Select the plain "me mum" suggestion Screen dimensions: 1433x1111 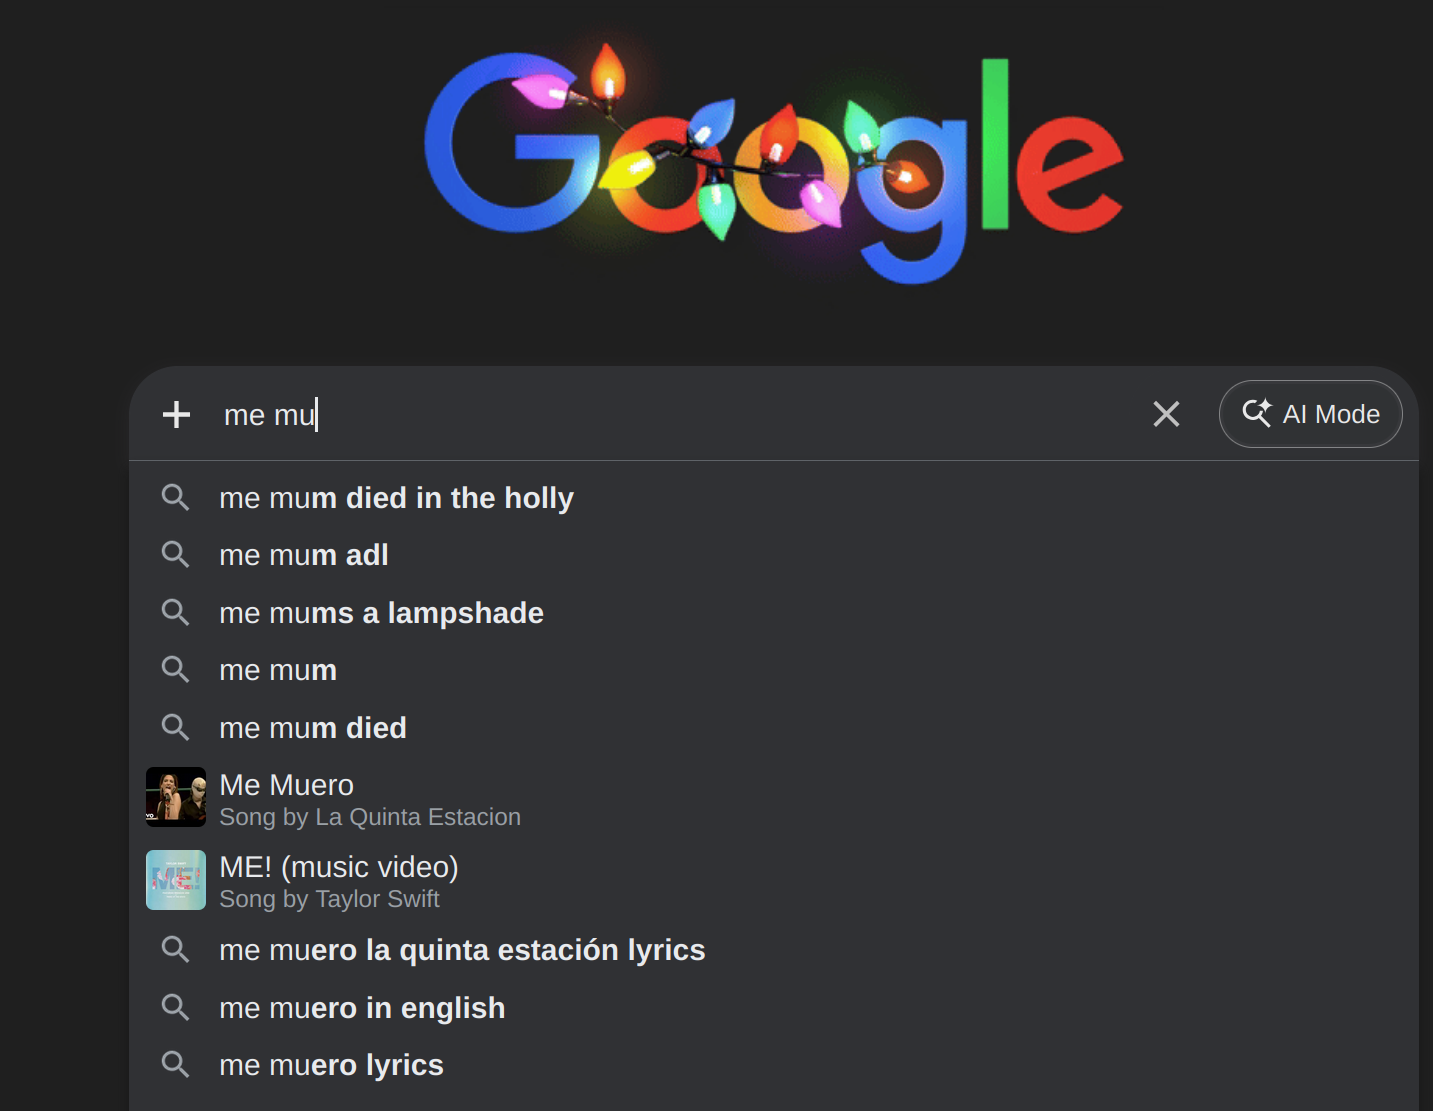pos(278,670)
